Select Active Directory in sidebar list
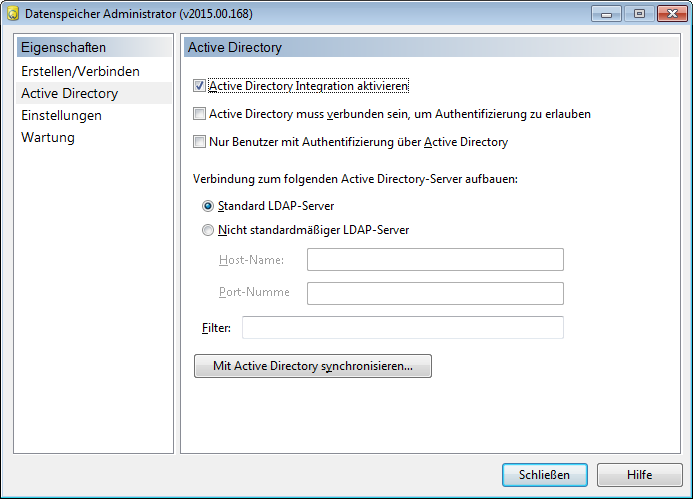 [94, 93]
